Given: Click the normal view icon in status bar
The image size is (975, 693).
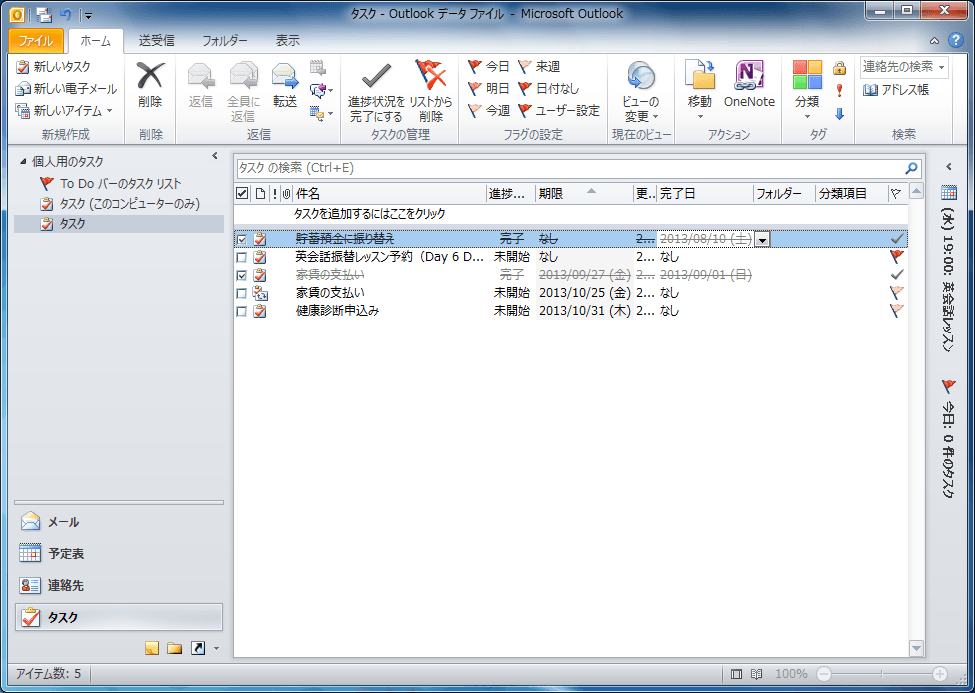Looking at the screenshot, I should (x=737, y=674).
